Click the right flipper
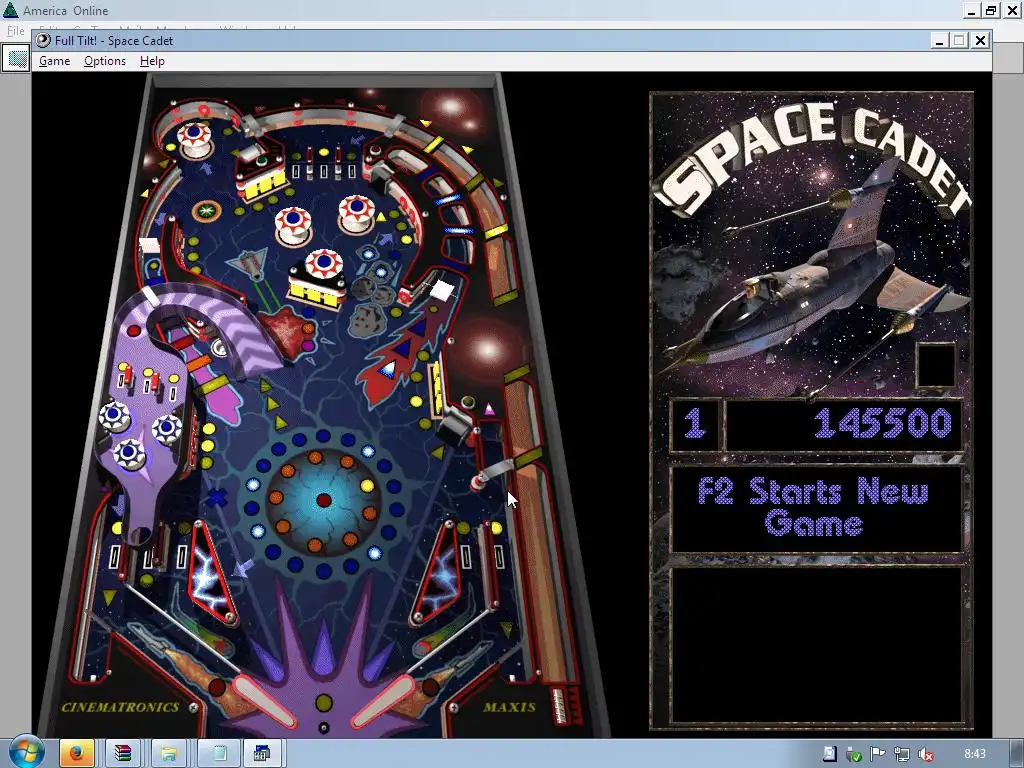The image size is (1024, 768). (383, 700)
